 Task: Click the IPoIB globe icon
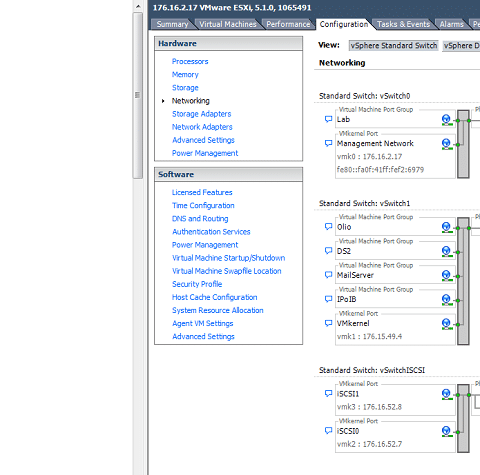tap(447, 300)
